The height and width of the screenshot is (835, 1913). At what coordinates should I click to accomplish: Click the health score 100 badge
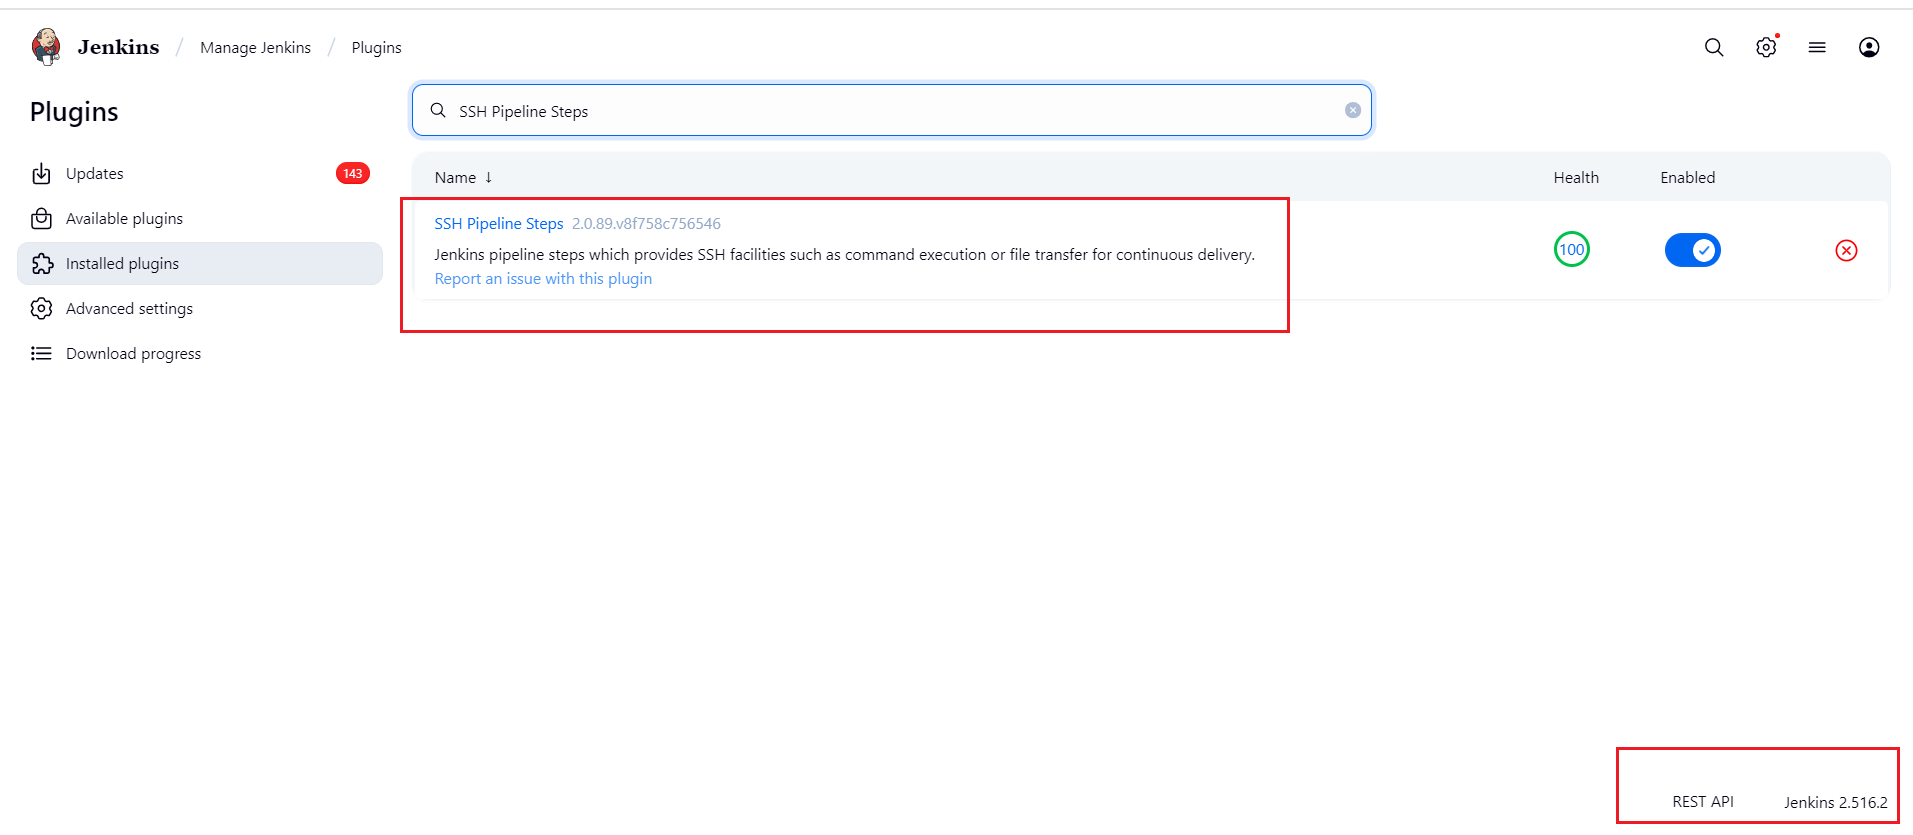(x=1571, y=250)
